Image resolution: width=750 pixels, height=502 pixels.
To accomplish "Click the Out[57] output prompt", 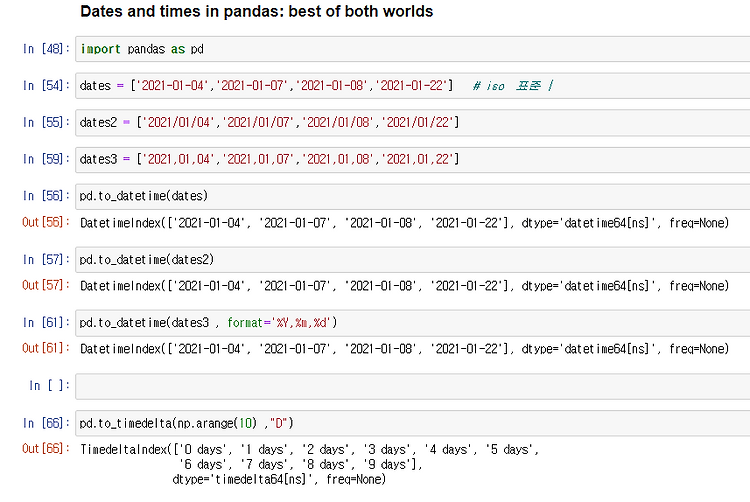I will 46,285.
